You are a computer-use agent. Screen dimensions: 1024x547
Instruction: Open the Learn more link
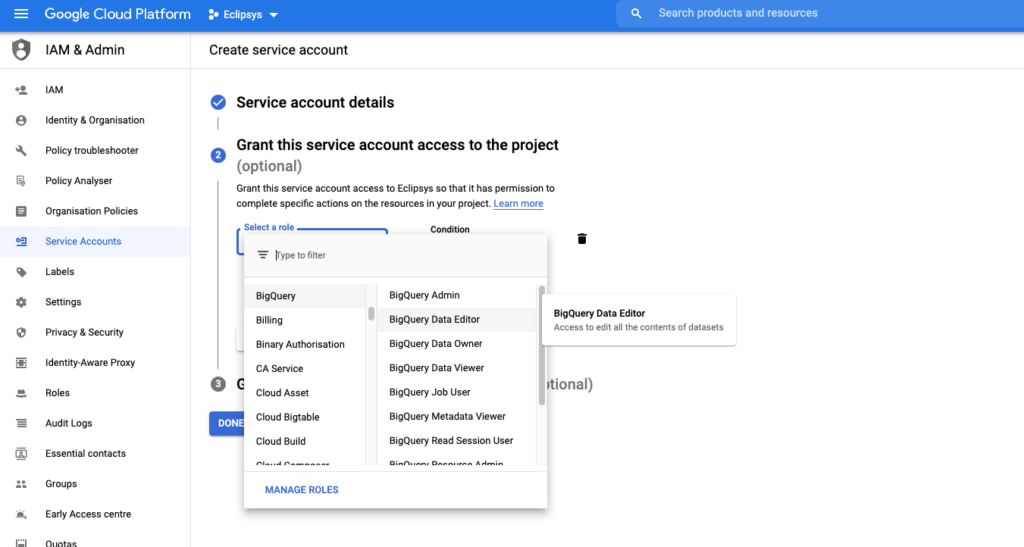coord(518,204)
